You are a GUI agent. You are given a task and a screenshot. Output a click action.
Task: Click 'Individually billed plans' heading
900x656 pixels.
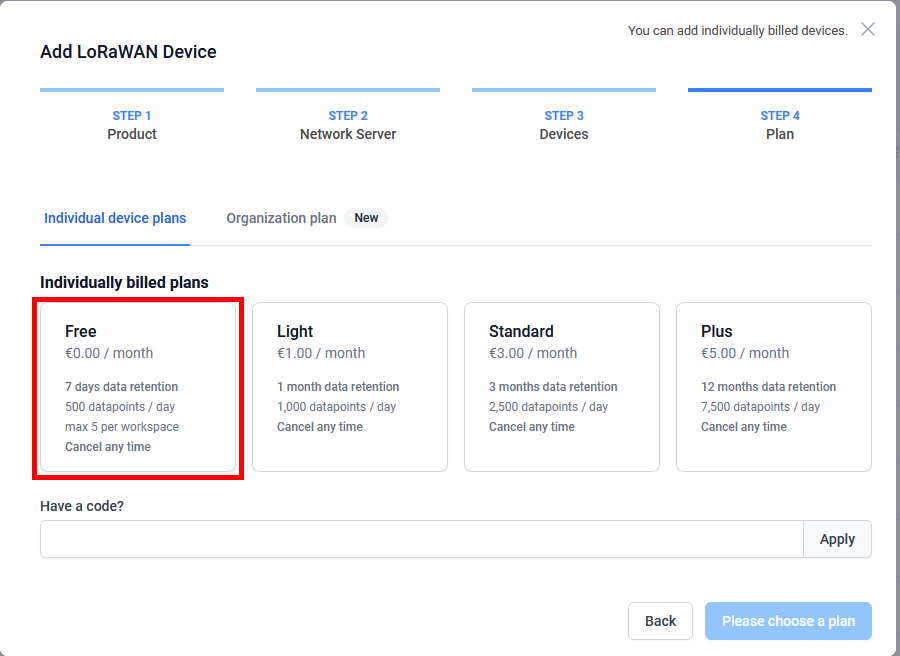pos(124,282)
